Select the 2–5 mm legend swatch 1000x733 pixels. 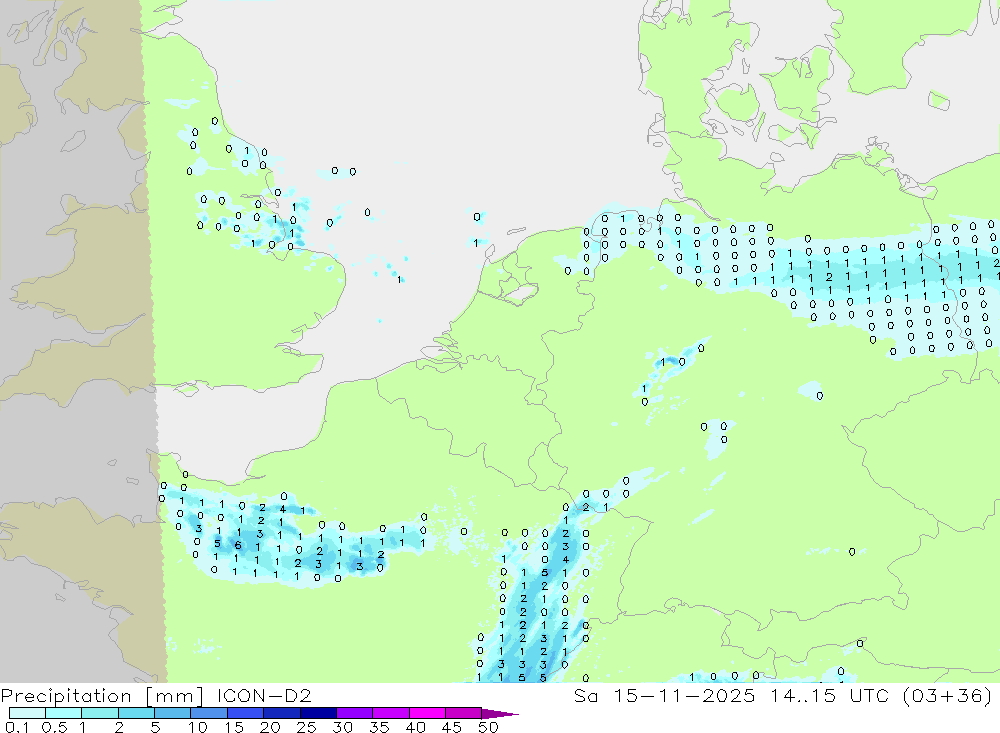coord(136,713)
